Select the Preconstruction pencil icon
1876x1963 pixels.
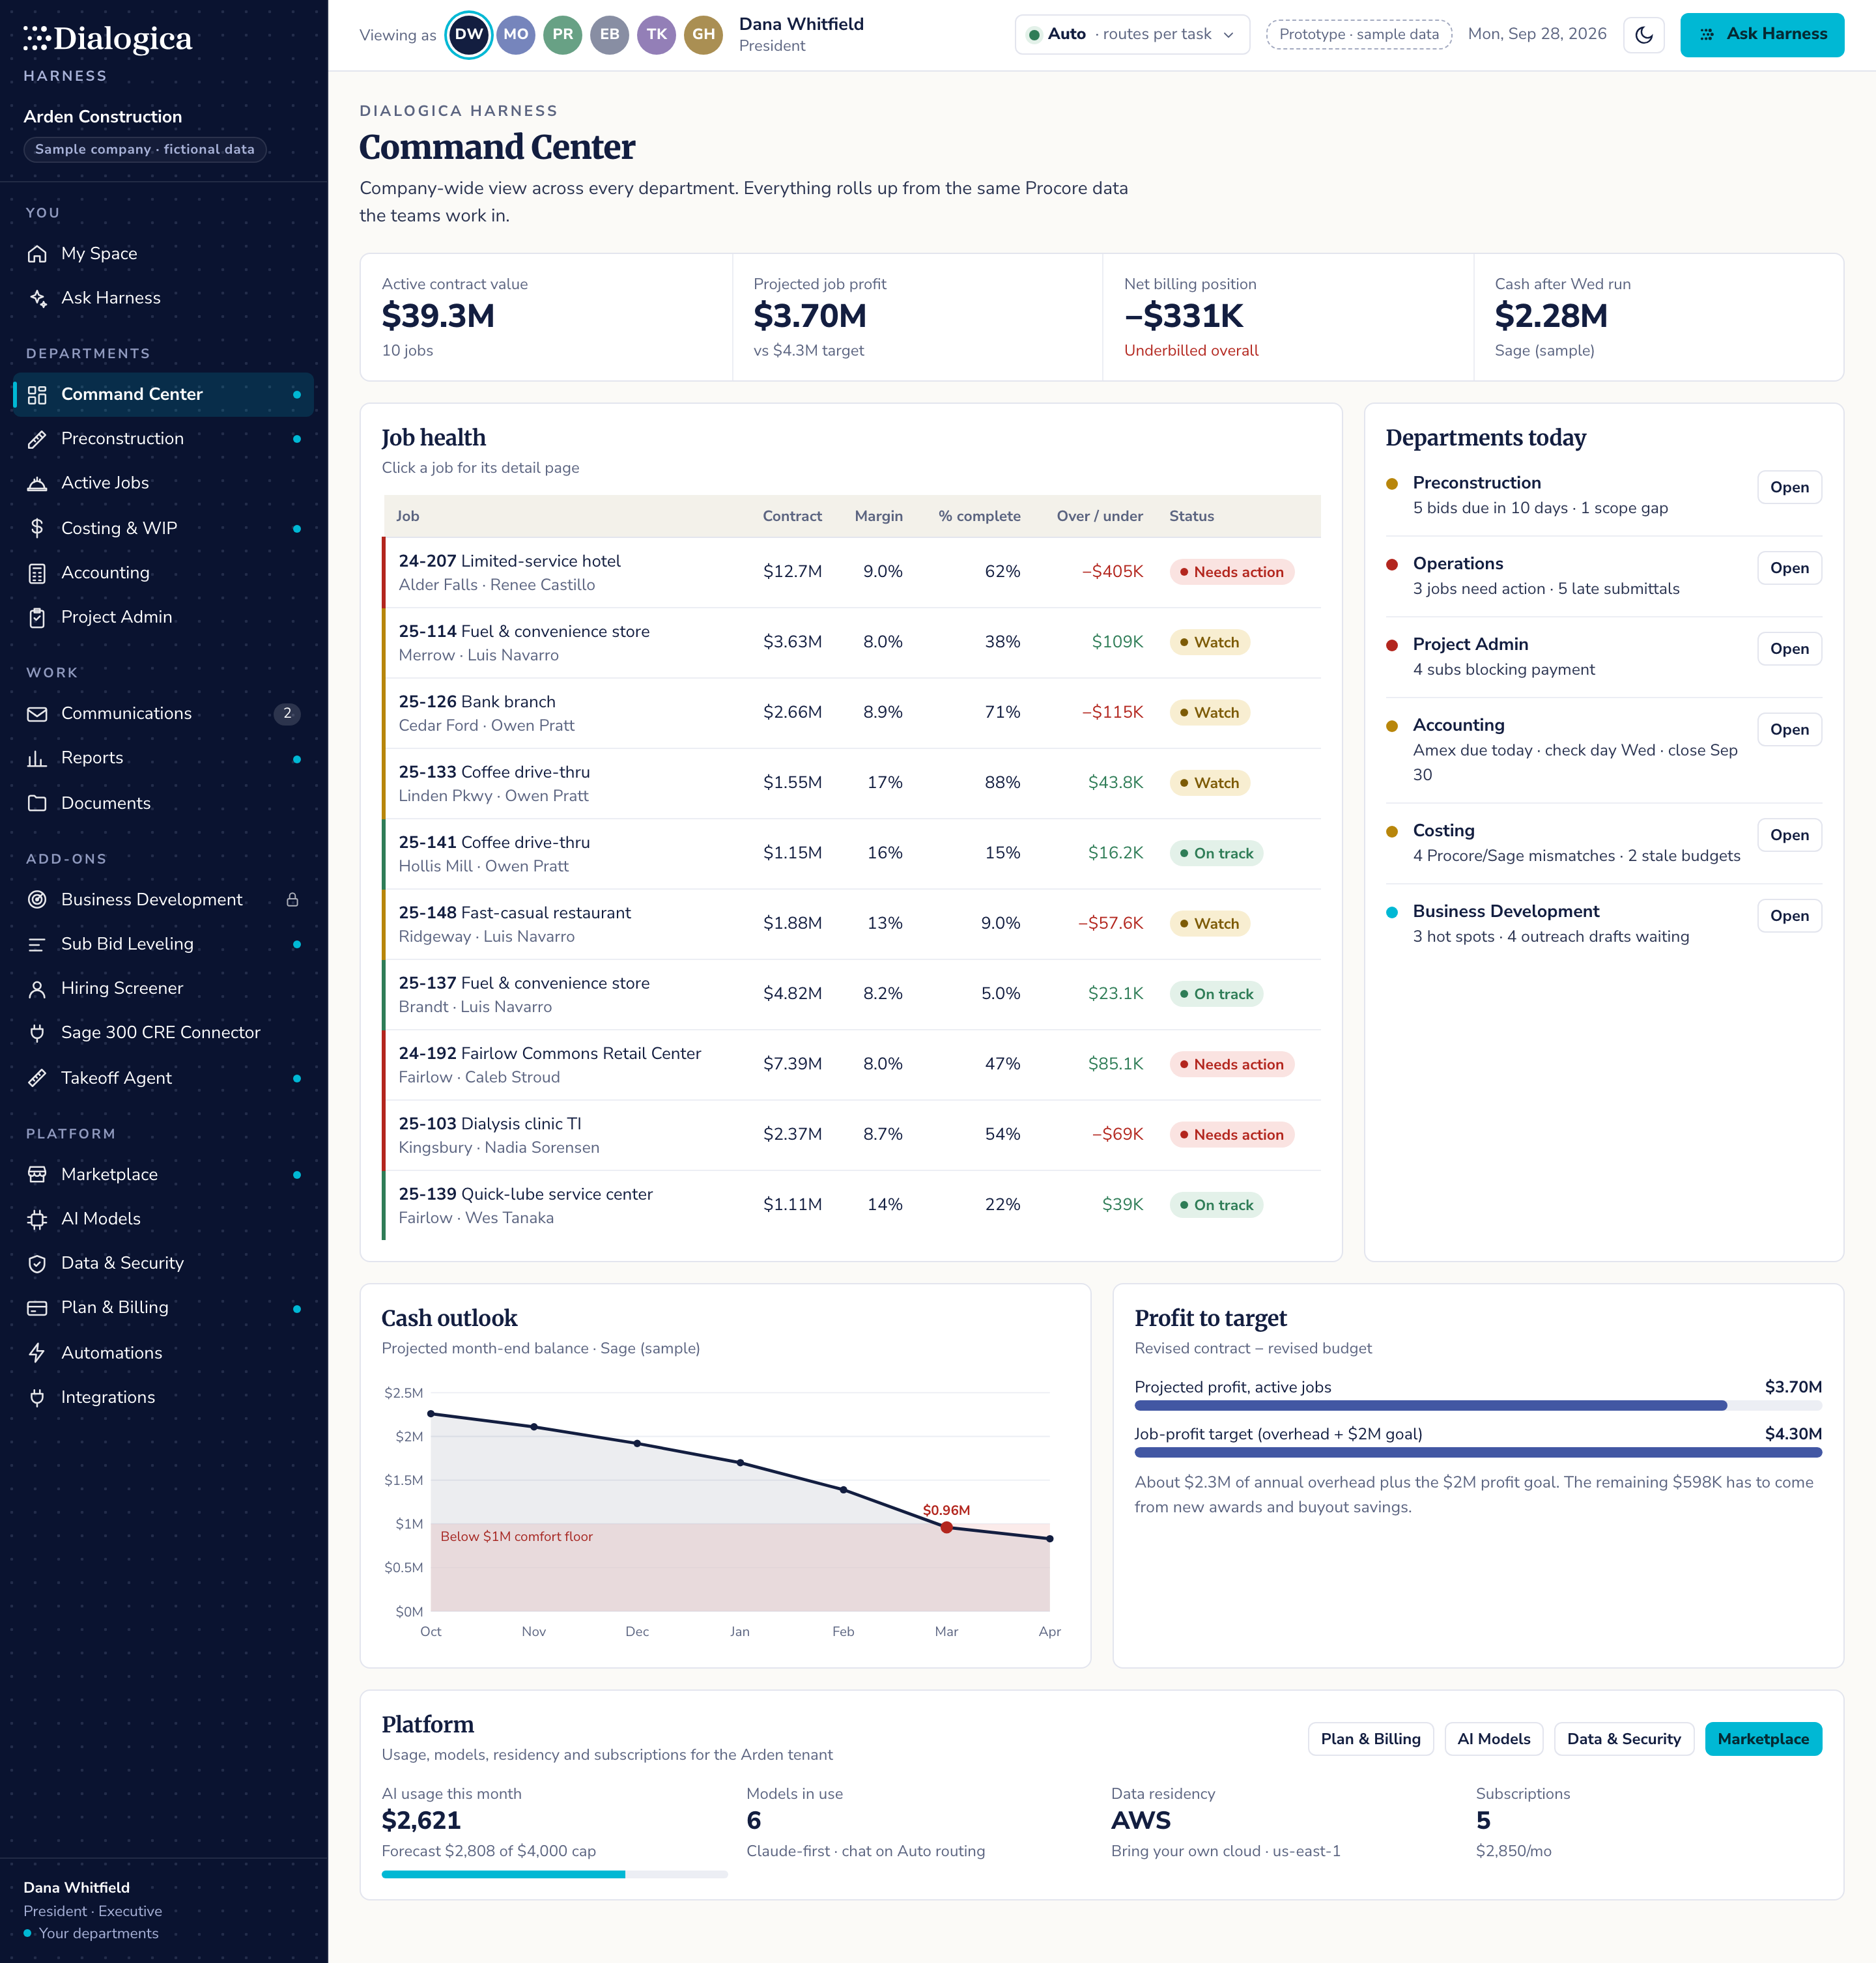pyautogui.click(x=37, y=439)
